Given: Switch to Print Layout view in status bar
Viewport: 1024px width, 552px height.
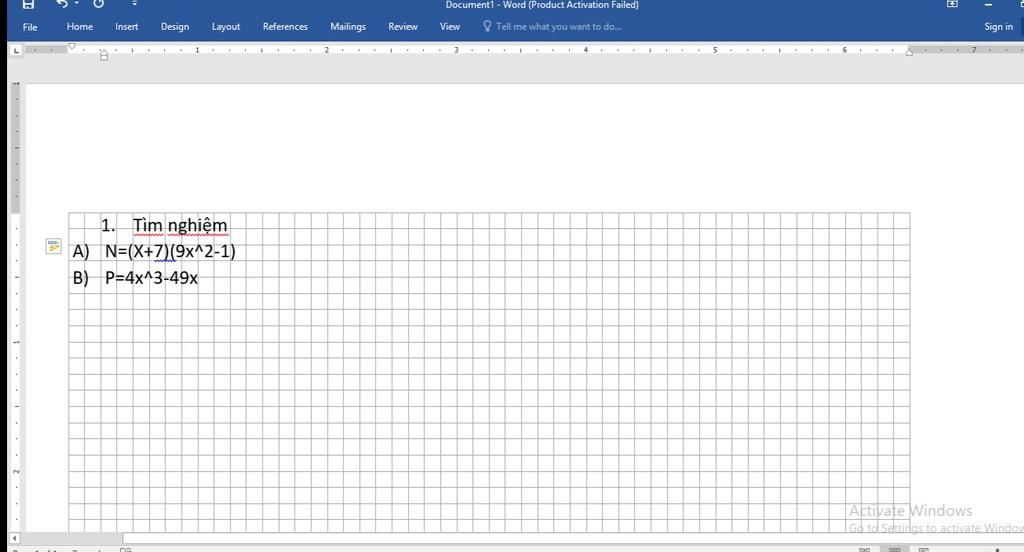Looking at the screenshot, I should (x=895, y=550).
